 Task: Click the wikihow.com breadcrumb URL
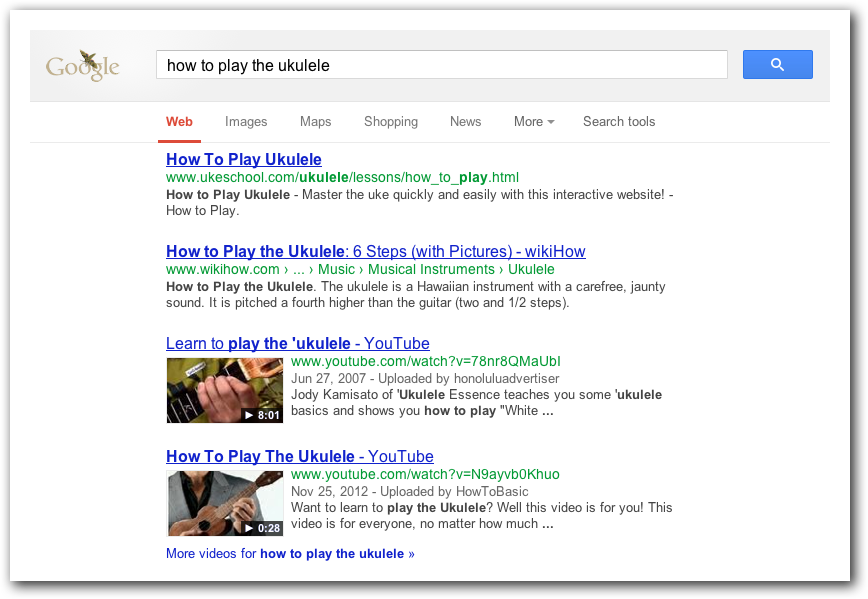pos(360,270)
